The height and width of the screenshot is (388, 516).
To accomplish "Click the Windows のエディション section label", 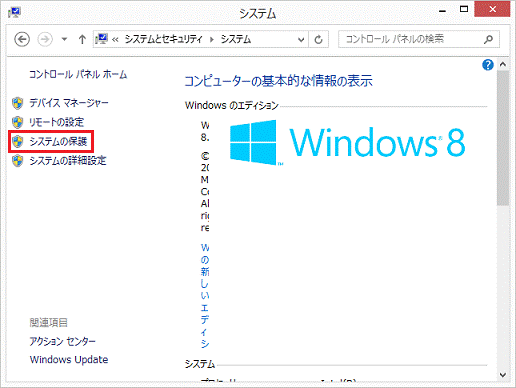I will [232, 105].
